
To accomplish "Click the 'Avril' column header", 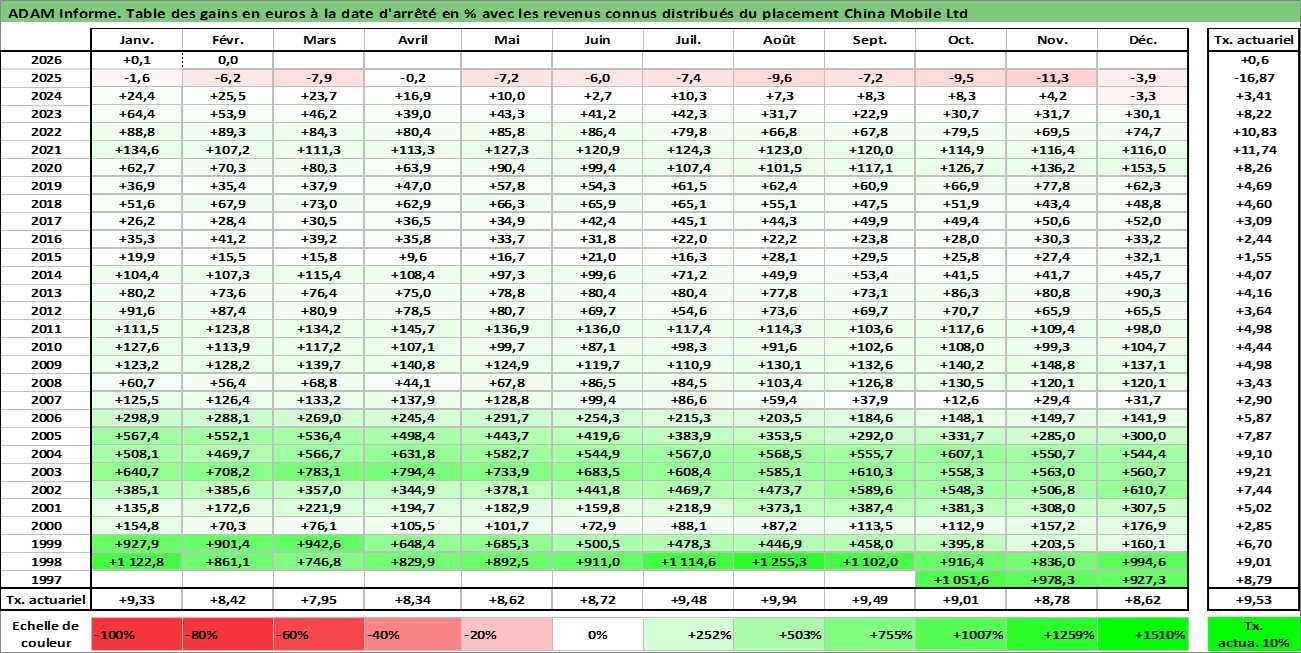I will 412,40.
